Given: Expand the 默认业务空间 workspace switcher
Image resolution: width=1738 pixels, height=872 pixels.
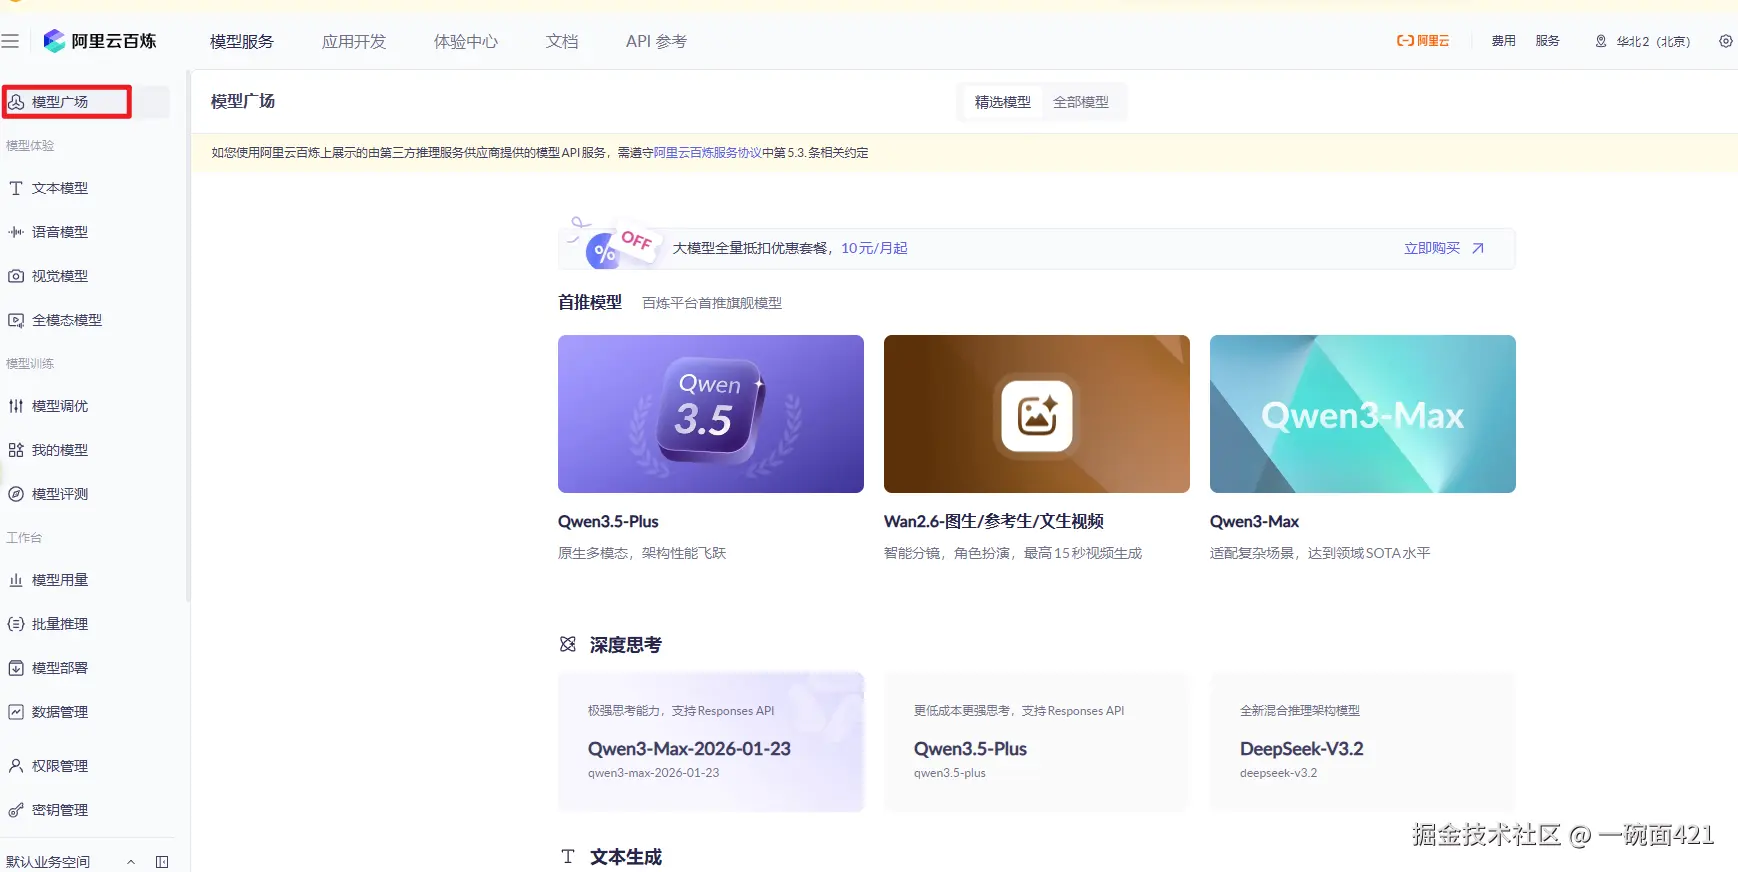Looking at the screenshot, I should click(x=70, y=862).
